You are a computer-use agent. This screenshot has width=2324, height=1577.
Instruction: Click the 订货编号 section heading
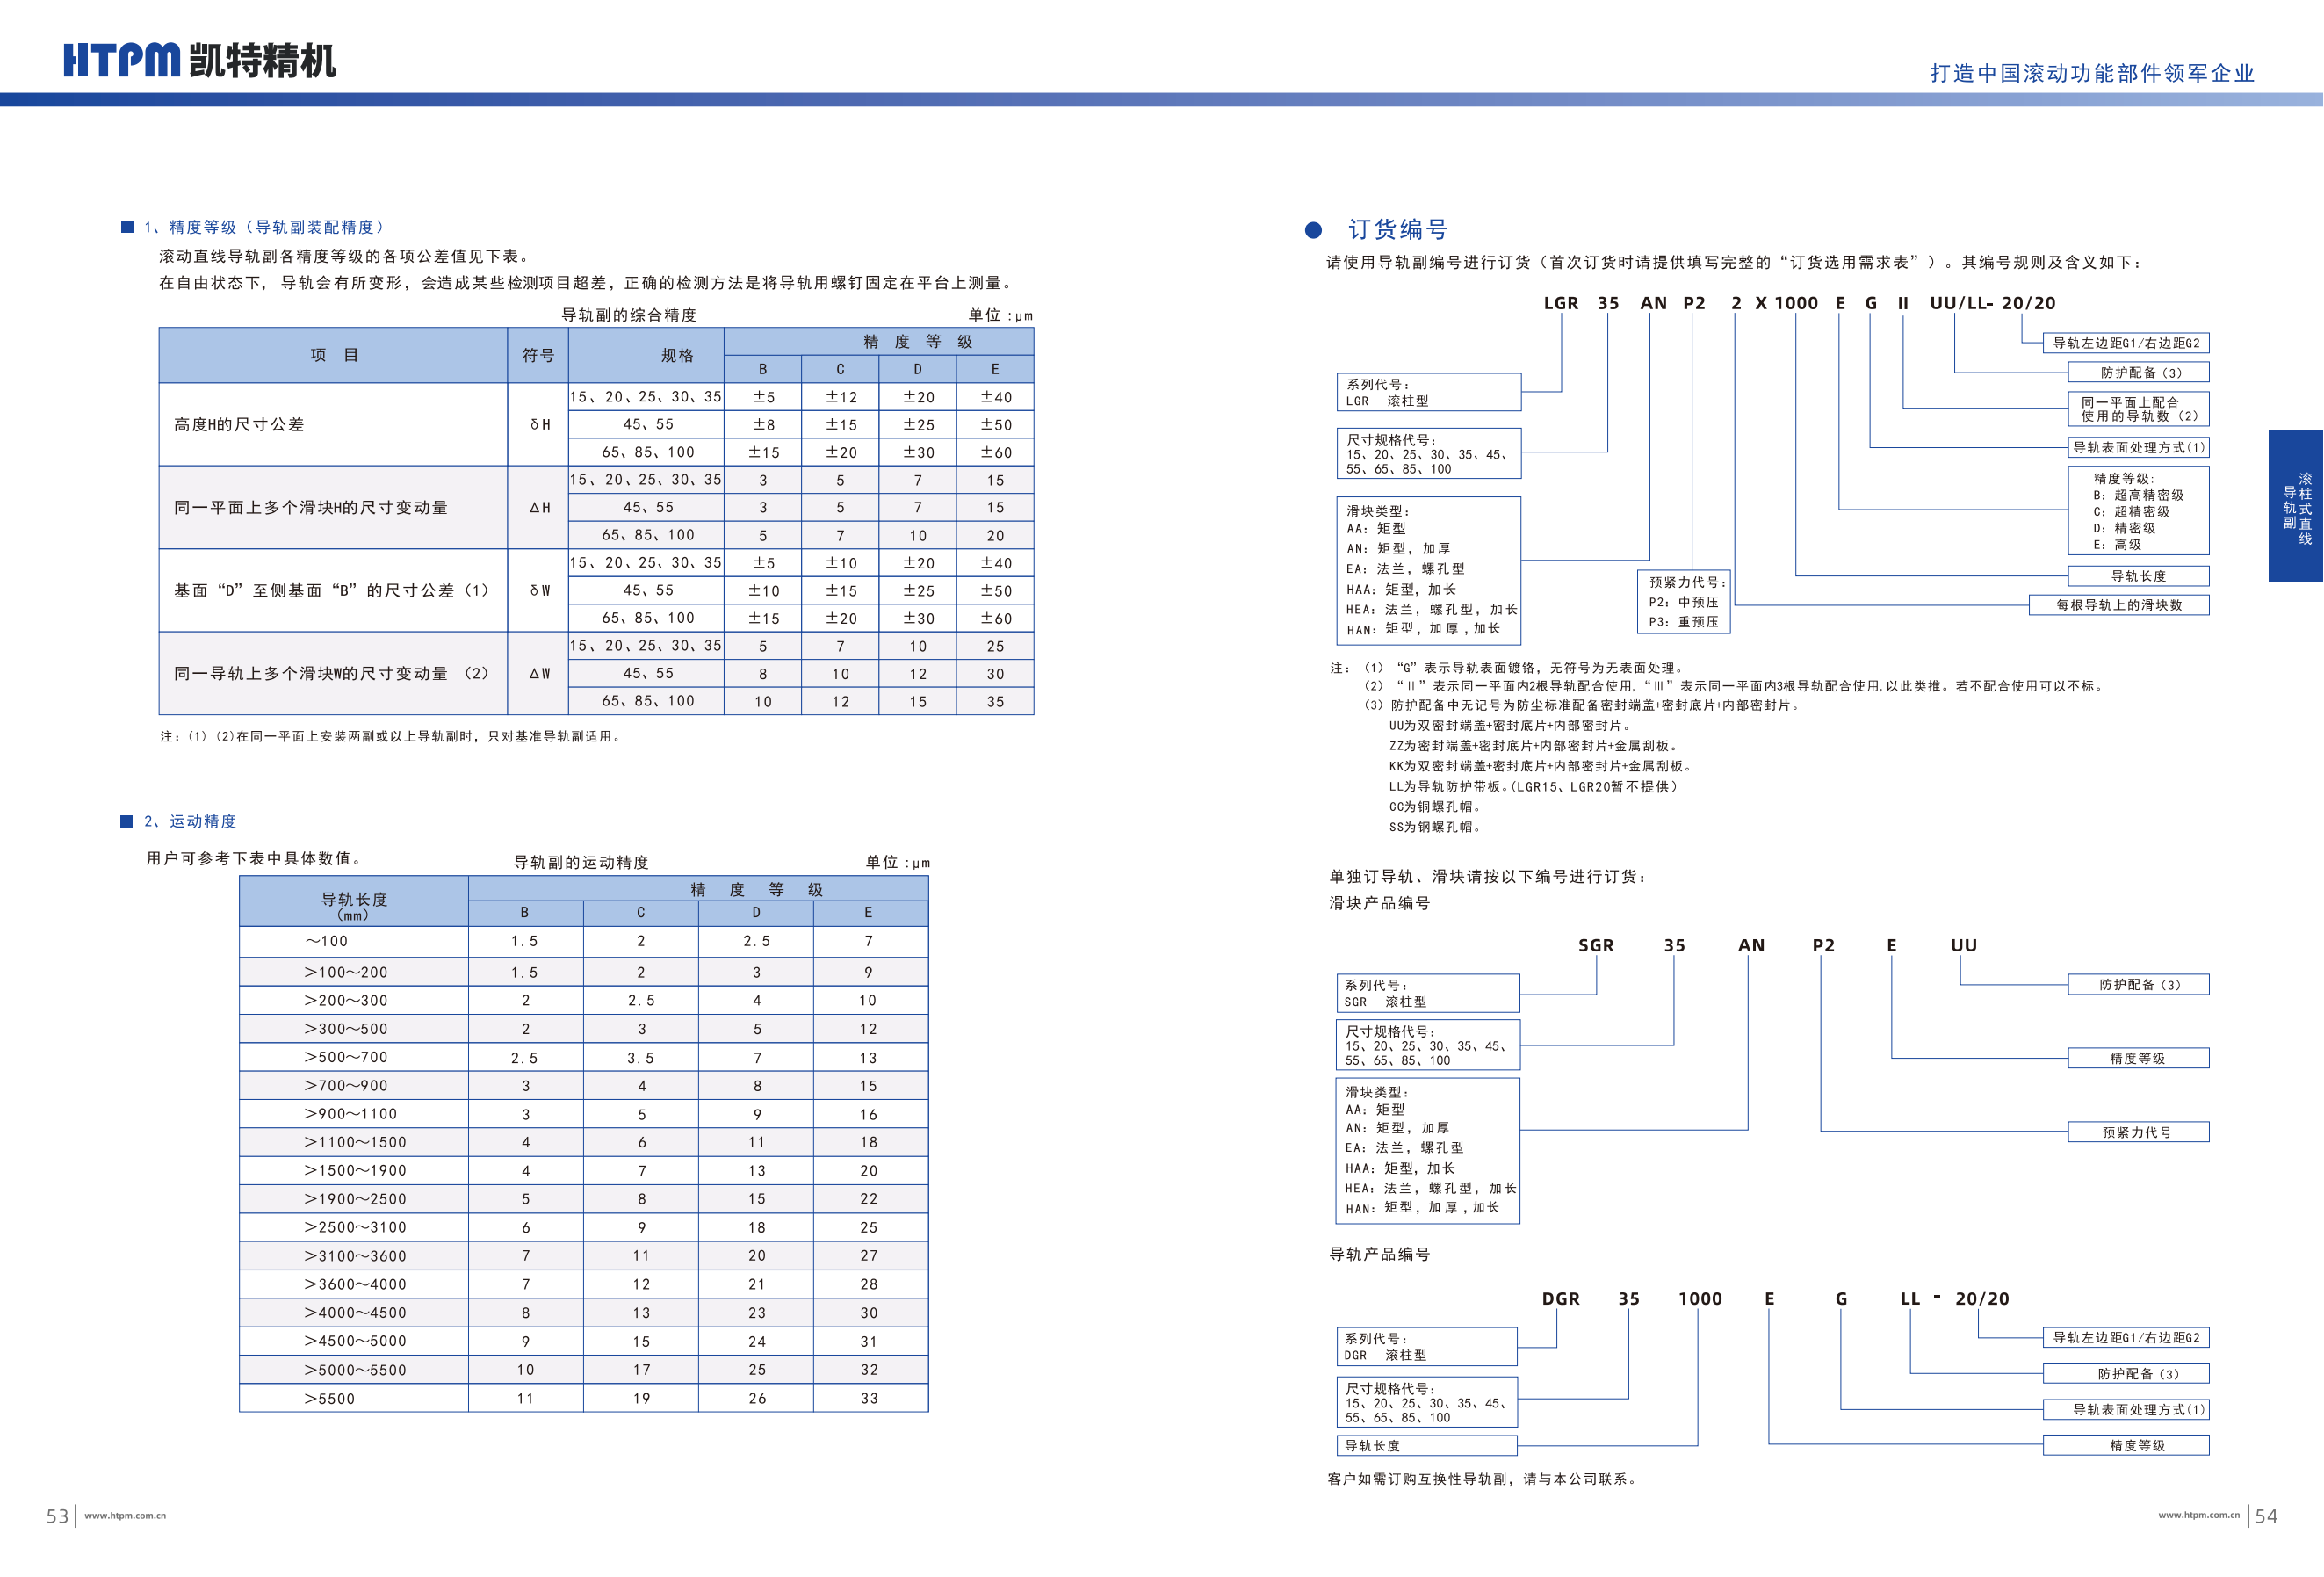pos(1398,229)
